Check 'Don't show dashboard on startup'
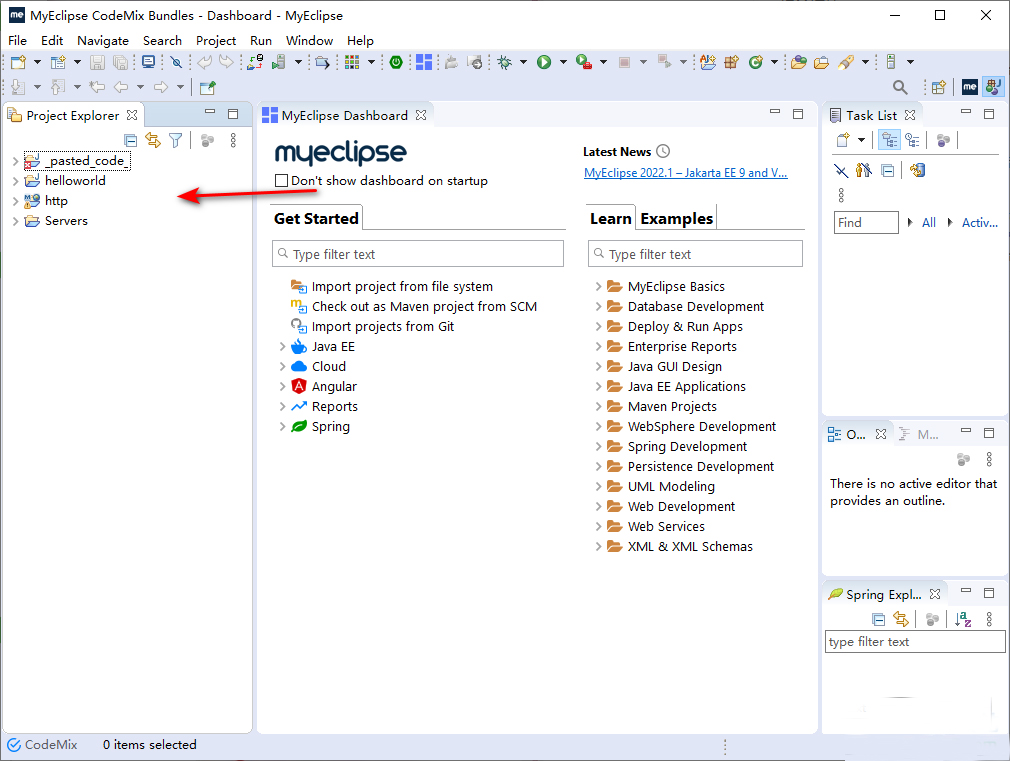Screen dimensions: 1010x761 pos(281,181)
